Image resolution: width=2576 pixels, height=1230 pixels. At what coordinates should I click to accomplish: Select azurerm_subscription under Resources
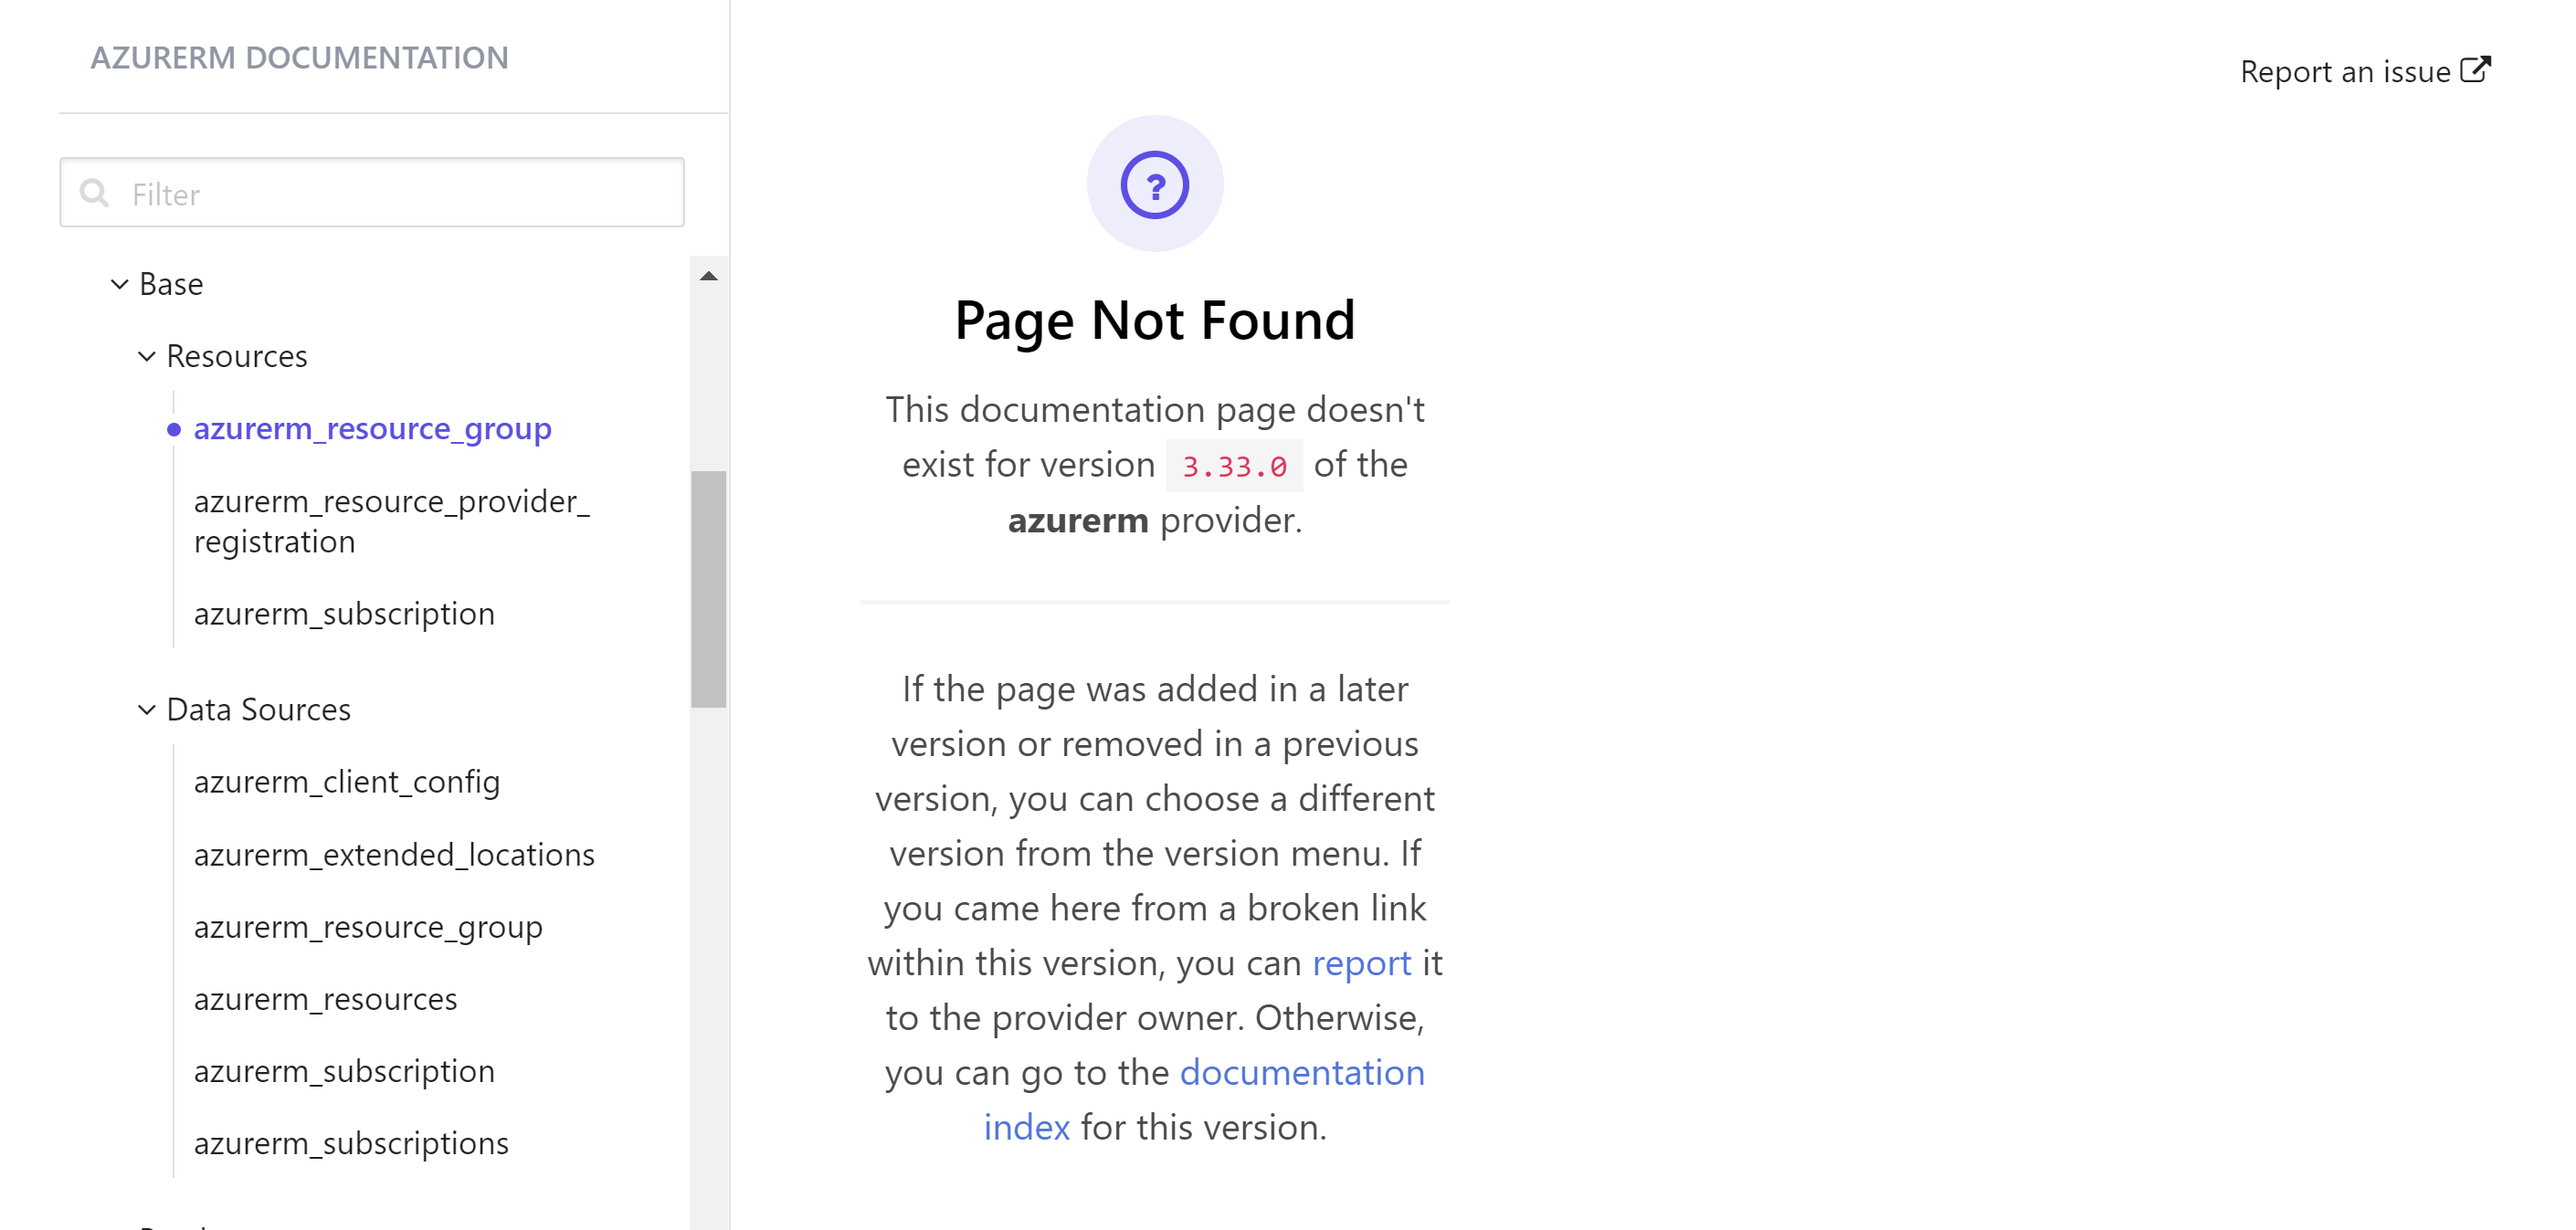pyautogui.click(x=344, y=613)
